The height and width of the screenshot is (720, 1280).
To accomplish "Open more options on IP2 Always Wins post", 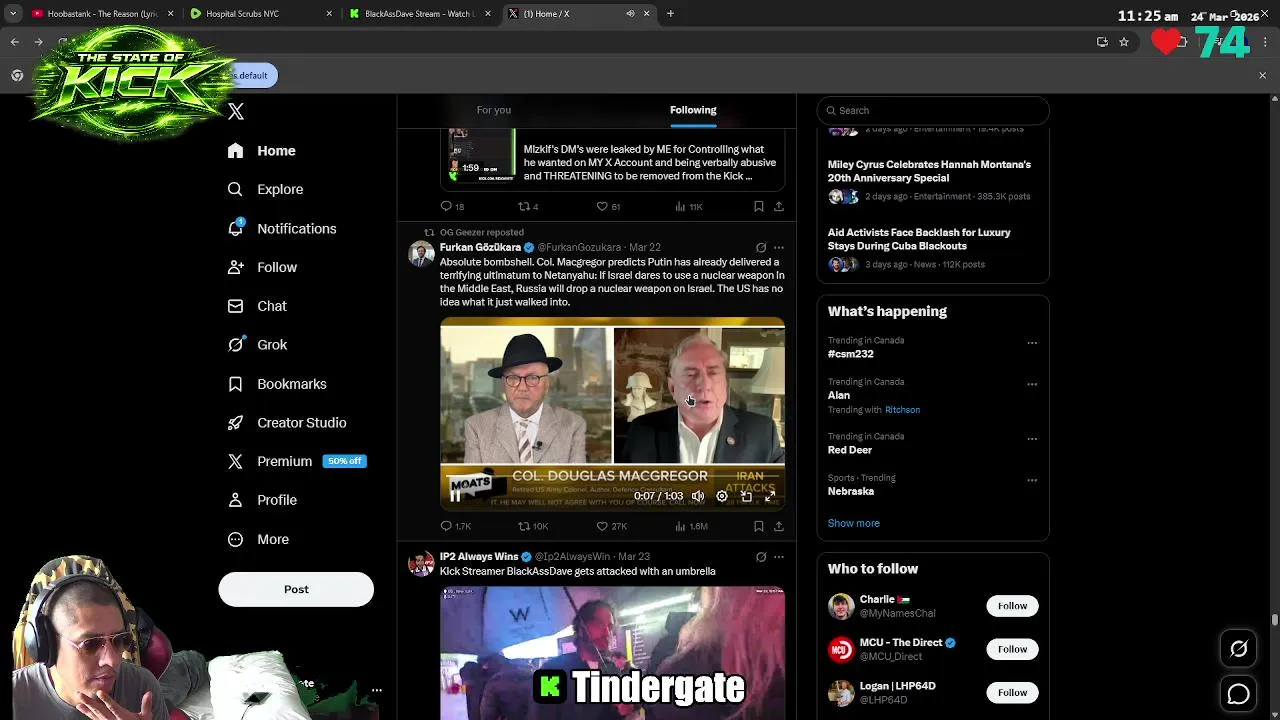I will (x=779, y=557).
